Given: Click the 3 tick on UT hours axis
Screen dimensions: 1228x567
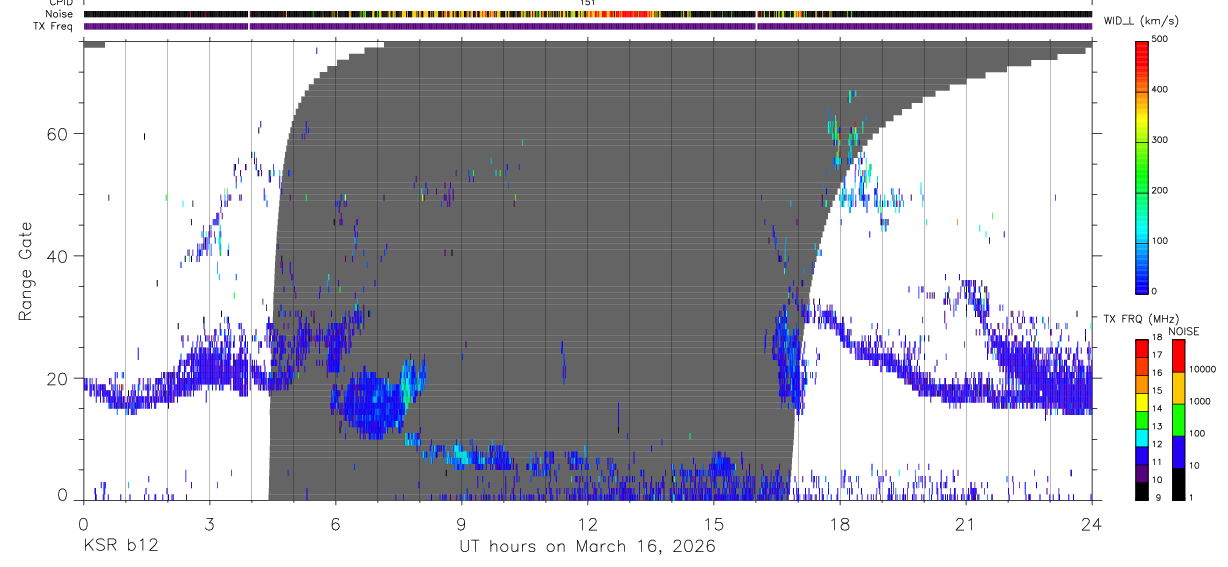Looking at the screenshot, I should tap(208, 523).
